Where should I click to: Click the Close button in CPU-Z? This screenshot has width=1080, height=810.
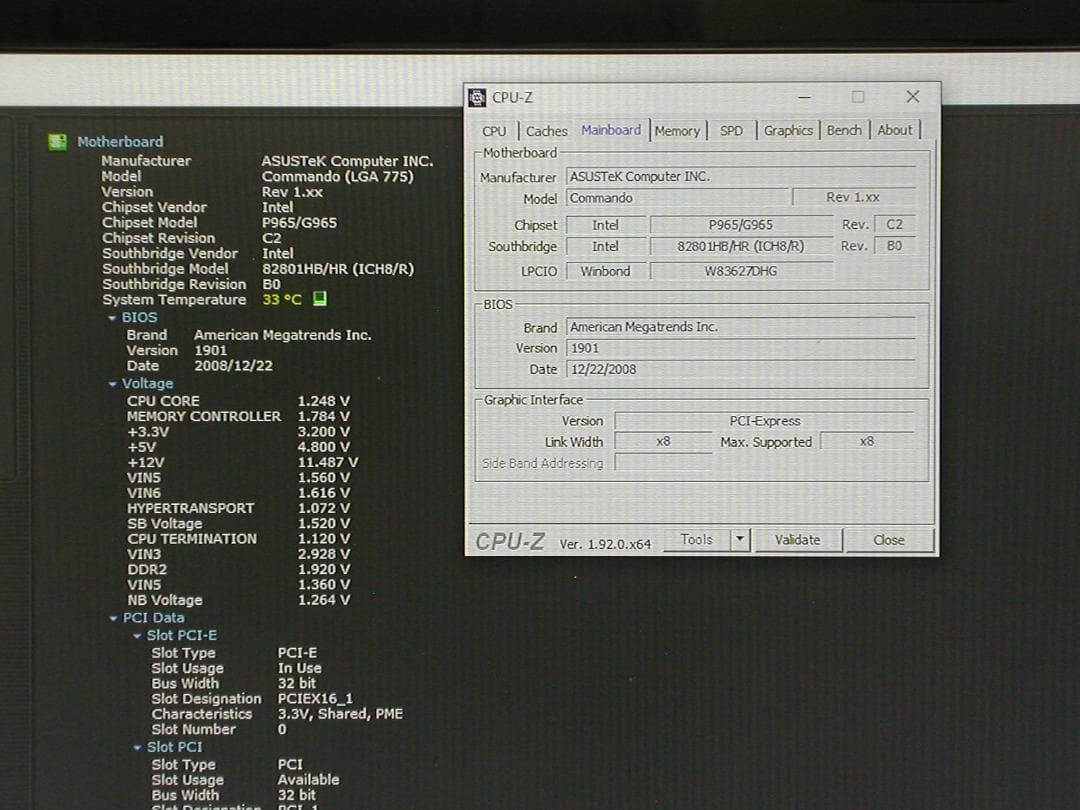click(x=888, y=539)
